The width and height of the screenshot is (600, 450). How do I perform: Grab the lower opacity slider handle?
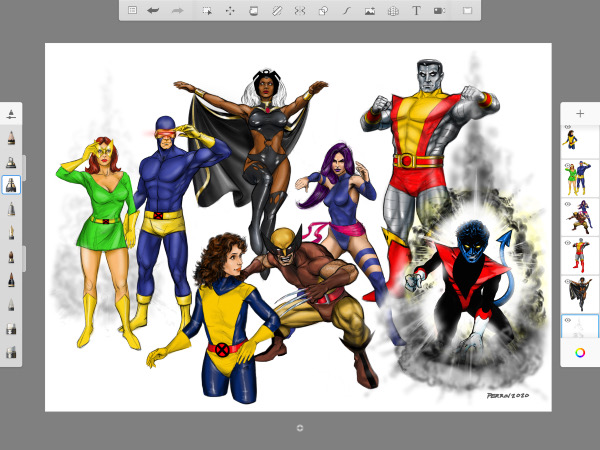click(24, 259)
